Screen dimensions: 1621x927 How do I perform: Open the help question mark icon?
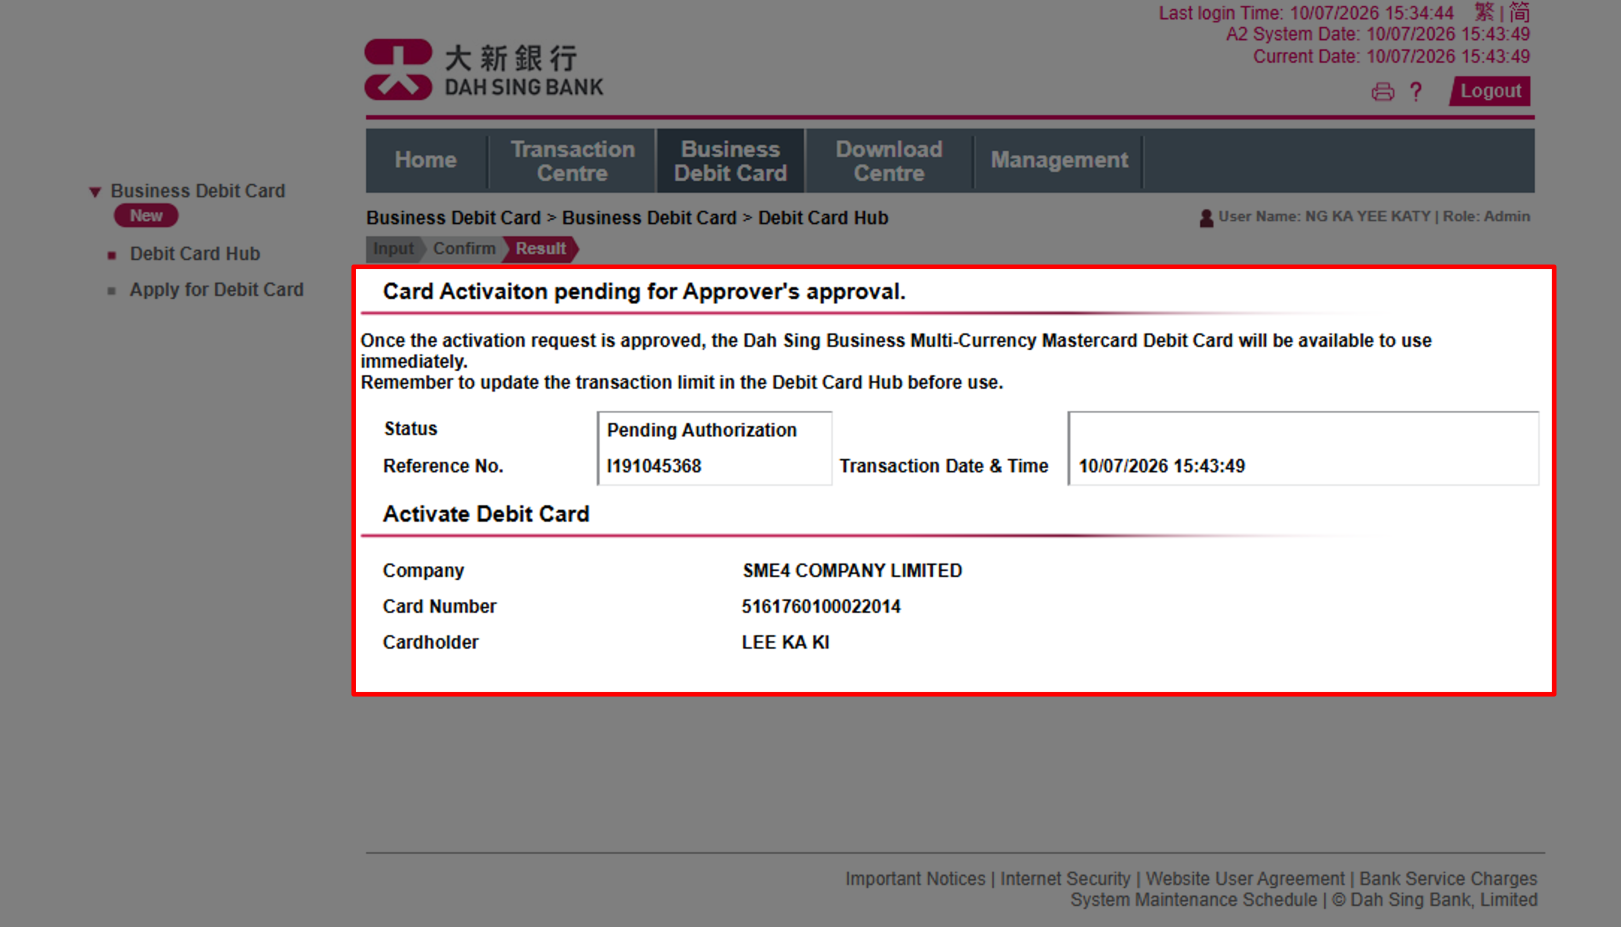click(x=1416, y=91)
